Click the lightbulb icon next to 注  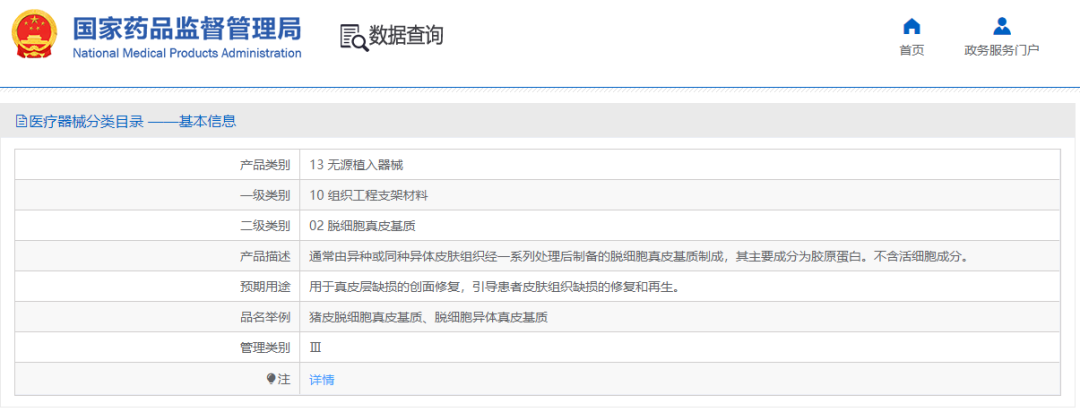point(271,378)
